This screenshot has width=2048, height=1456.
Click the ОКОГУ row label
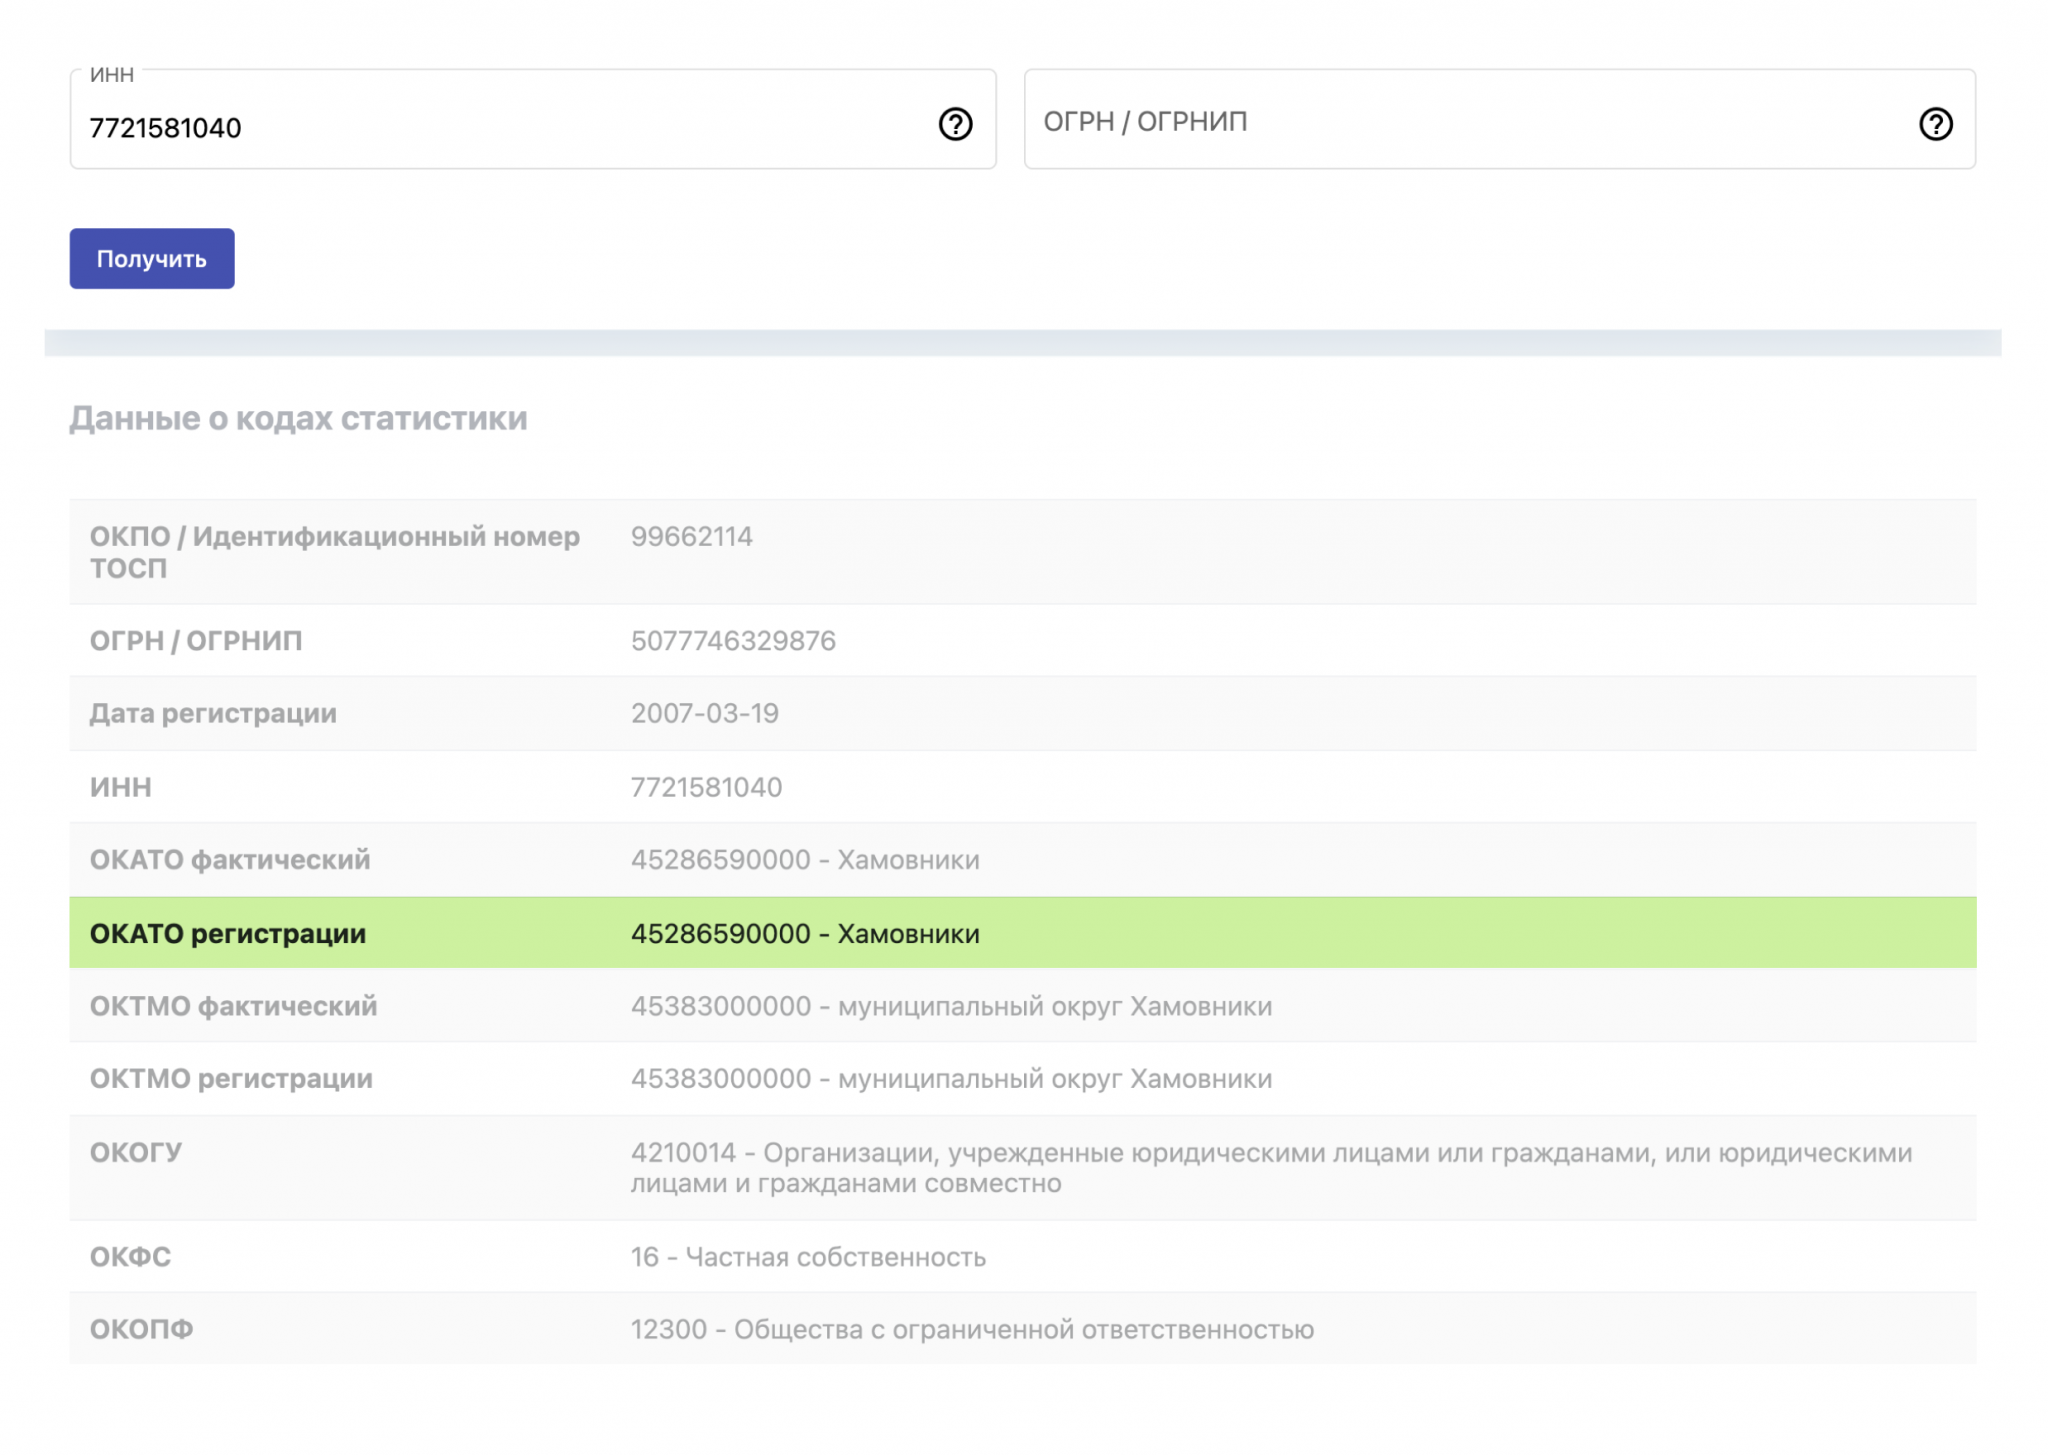pyautogui.click(x=136, y=1153)
